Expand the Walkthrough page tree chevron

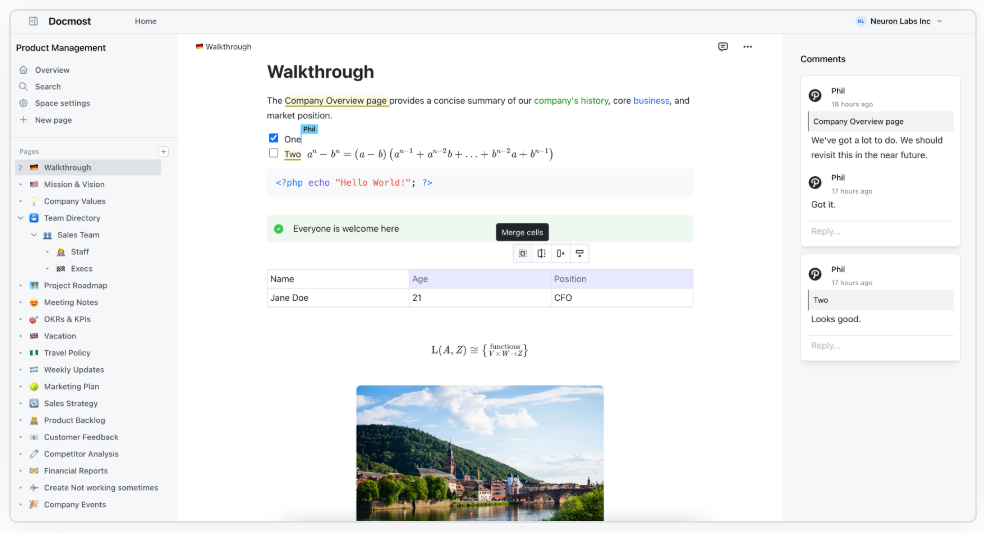[20, 168]
